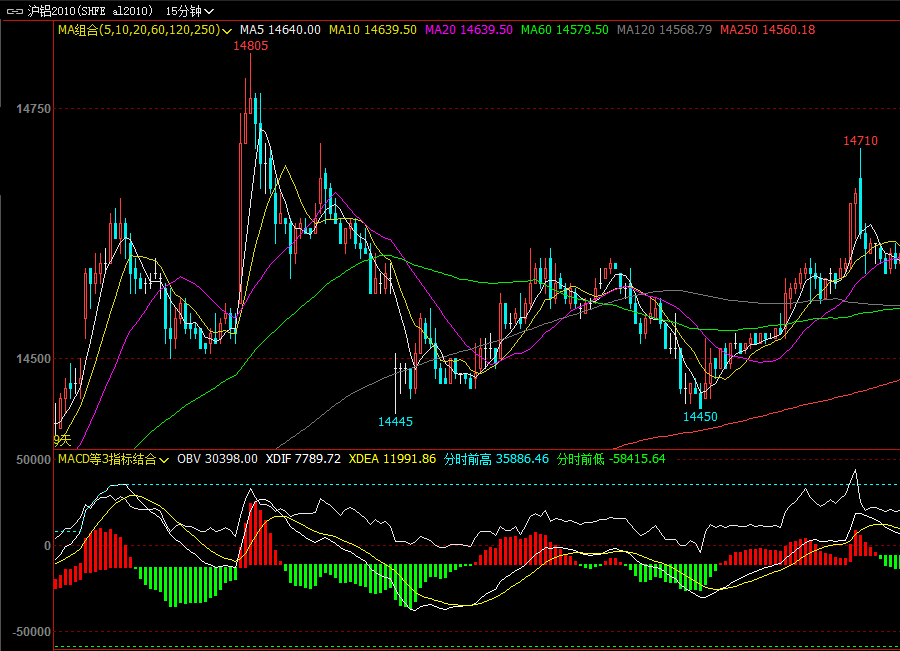Click the chain link icon beside 沪铝2010
The width and height of the screenshot is (900, 651).
click(x=15, y=11)
